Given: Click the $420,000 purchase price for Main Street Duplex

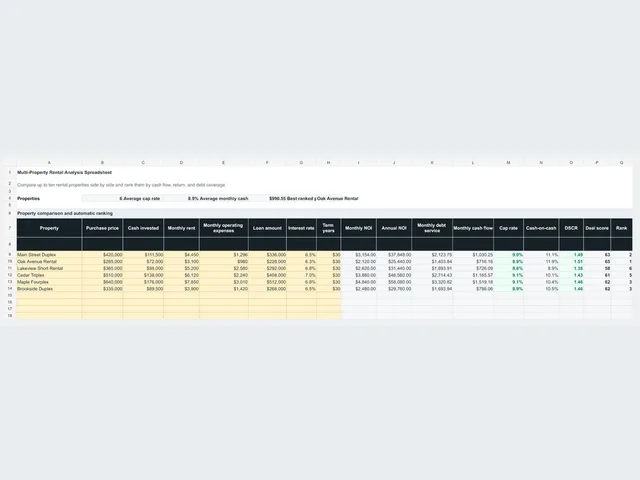Looking at the screenshot, I should [x=102, y=255].
